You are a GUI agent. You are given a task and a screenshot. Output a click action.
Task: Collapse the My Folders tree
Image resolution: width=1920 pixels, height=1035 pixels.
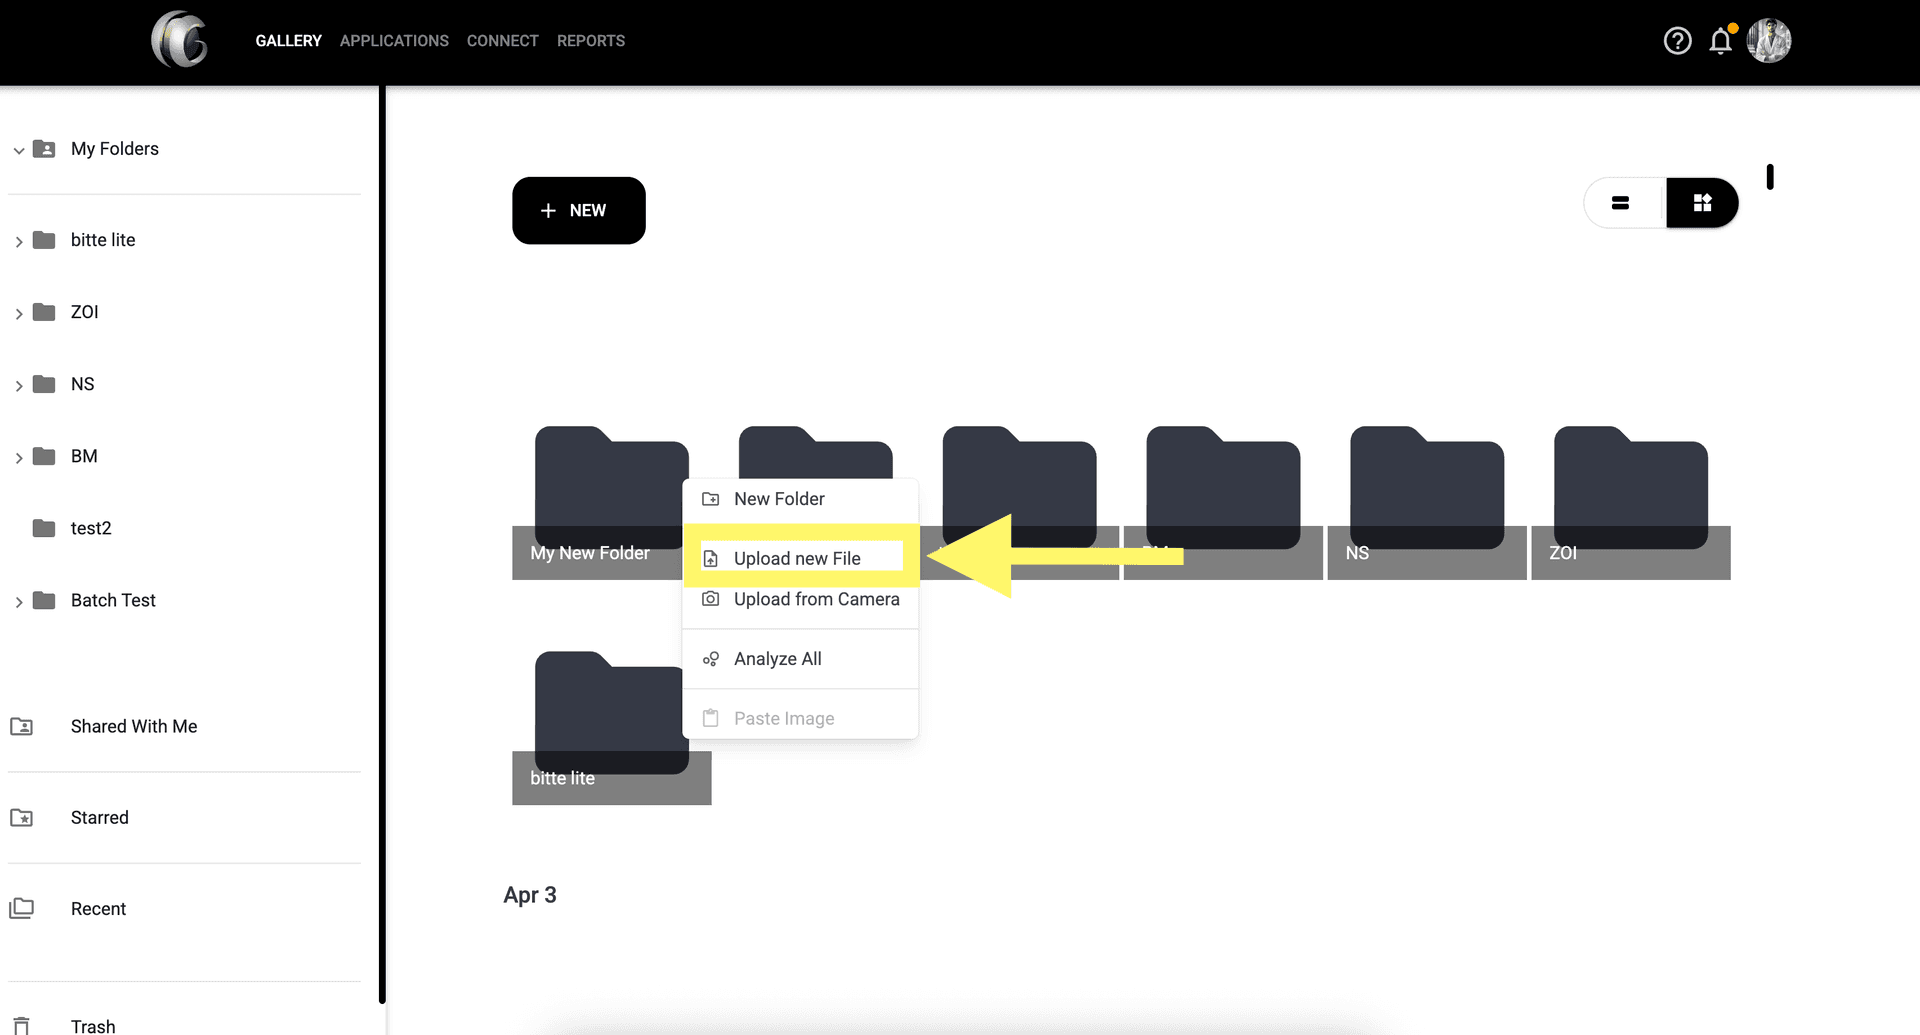coord(19,150)
